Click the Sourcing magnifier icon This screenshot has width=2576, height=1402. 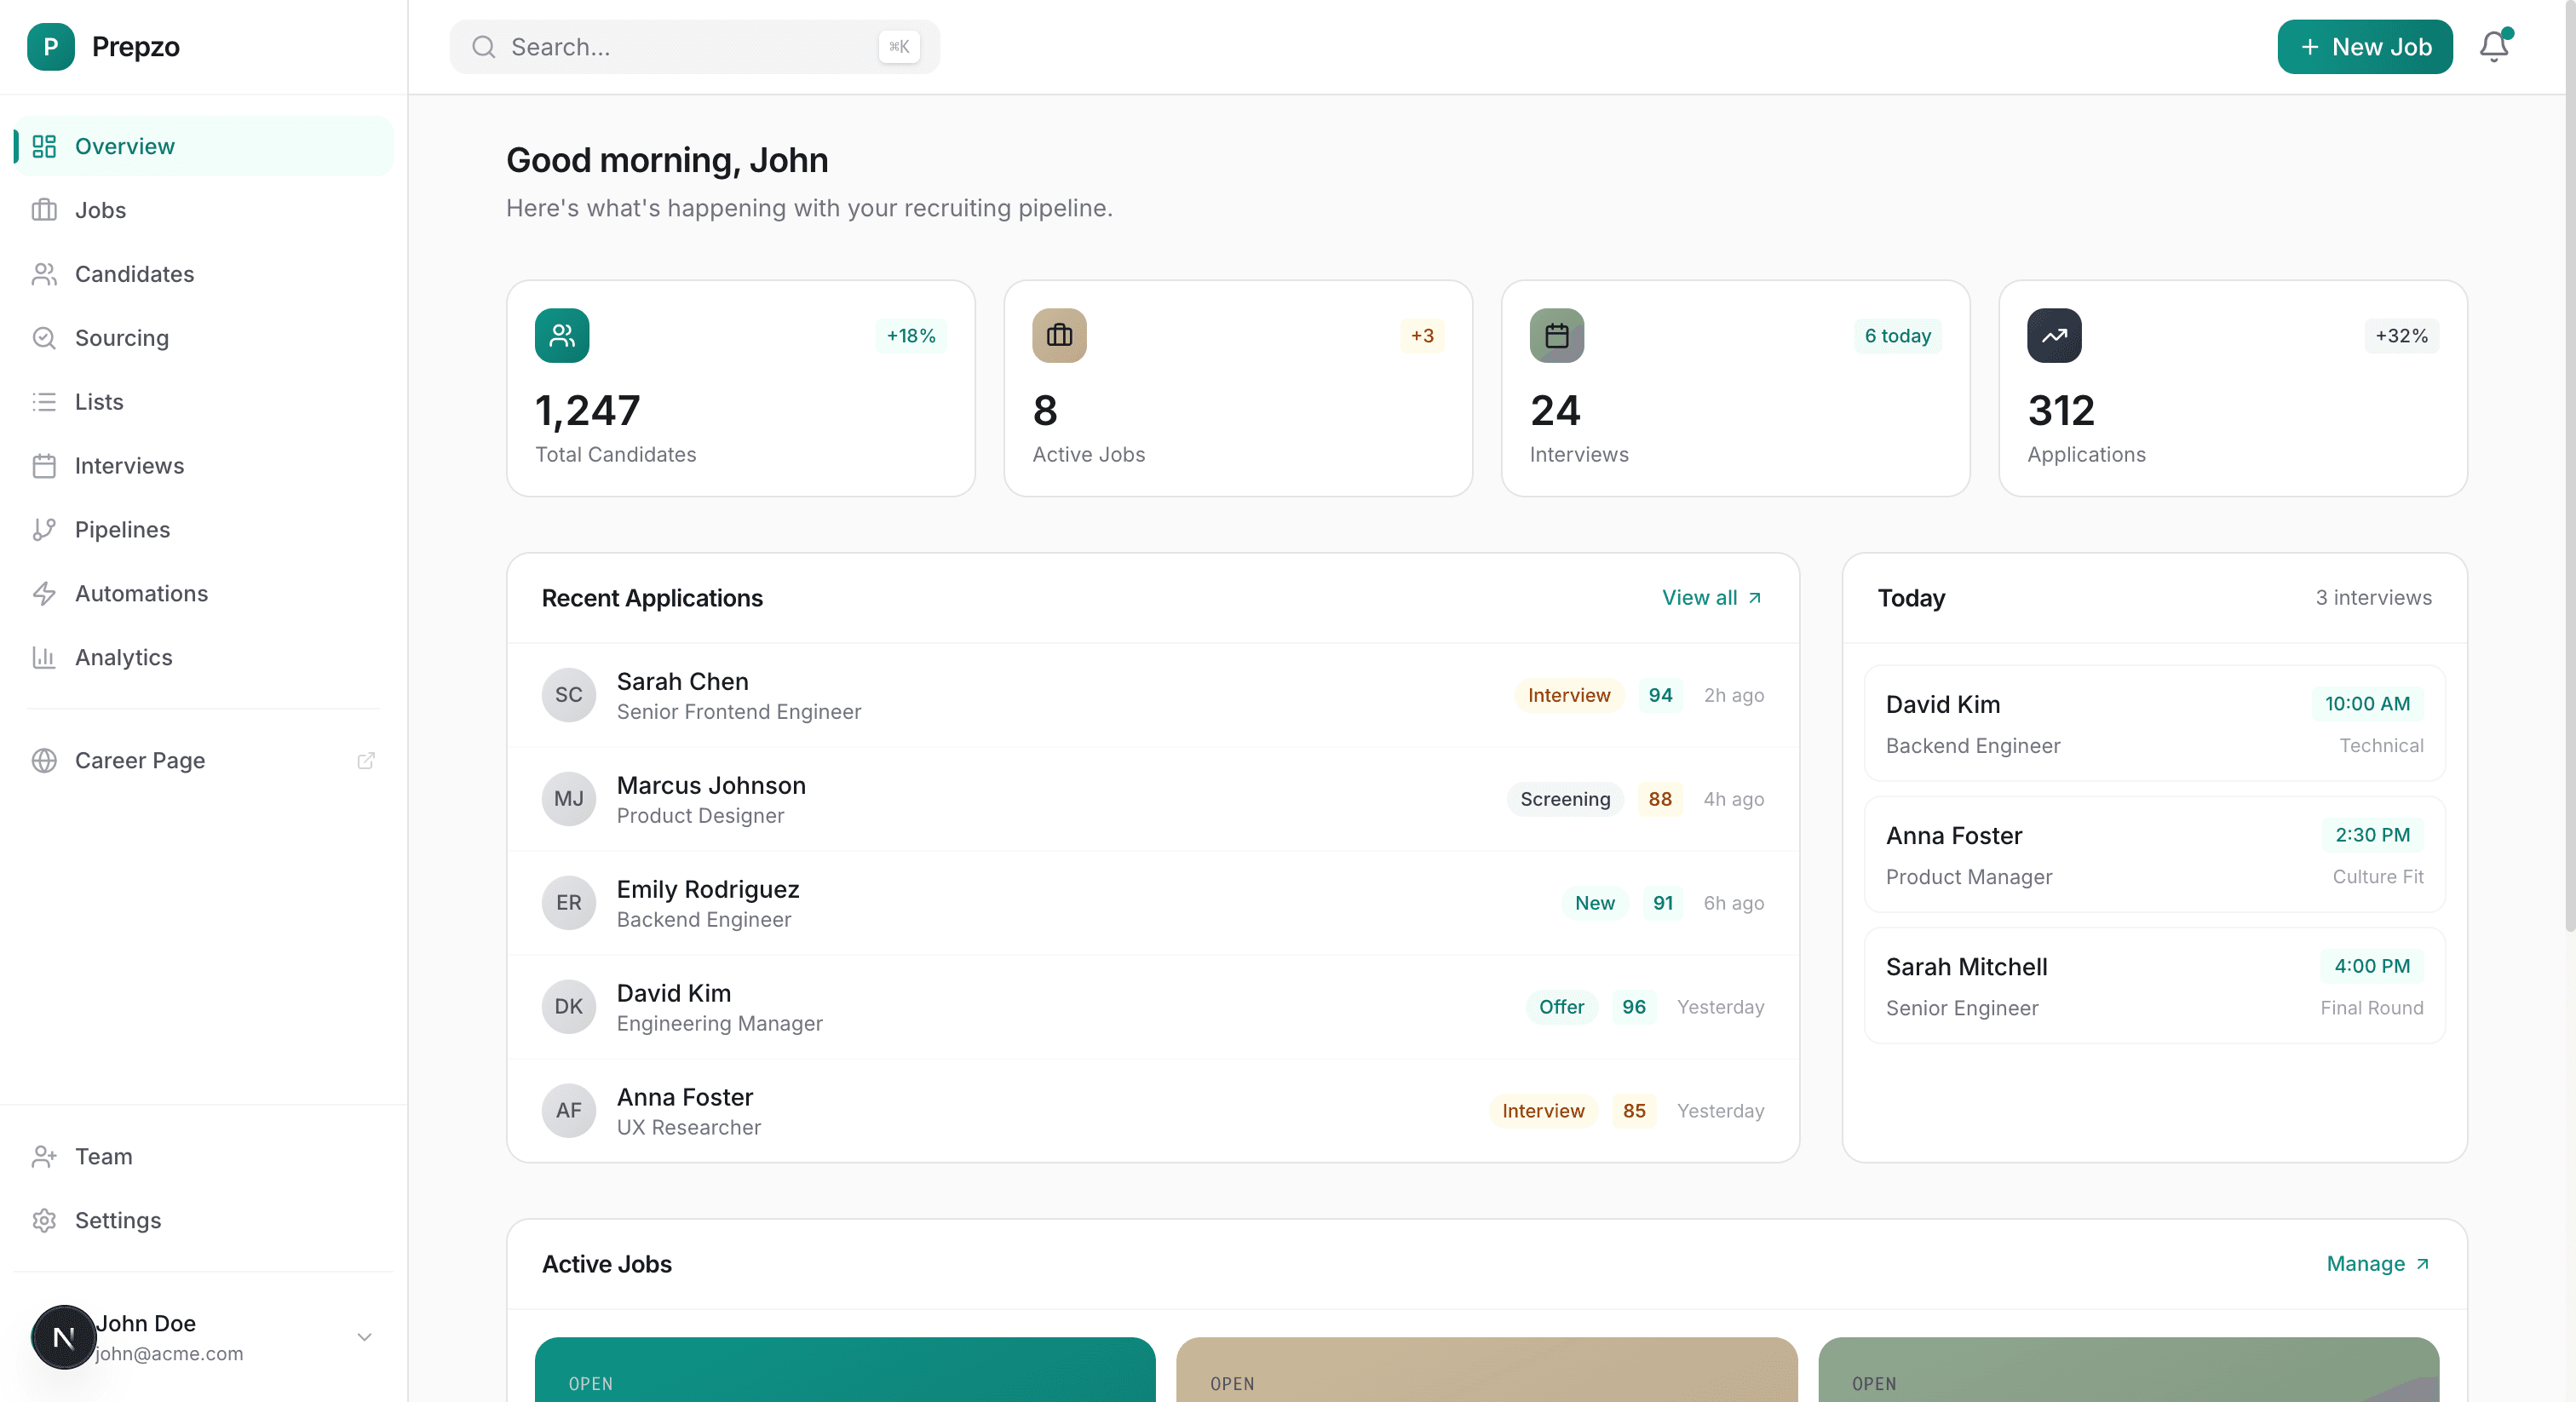(x=44, y=338)
